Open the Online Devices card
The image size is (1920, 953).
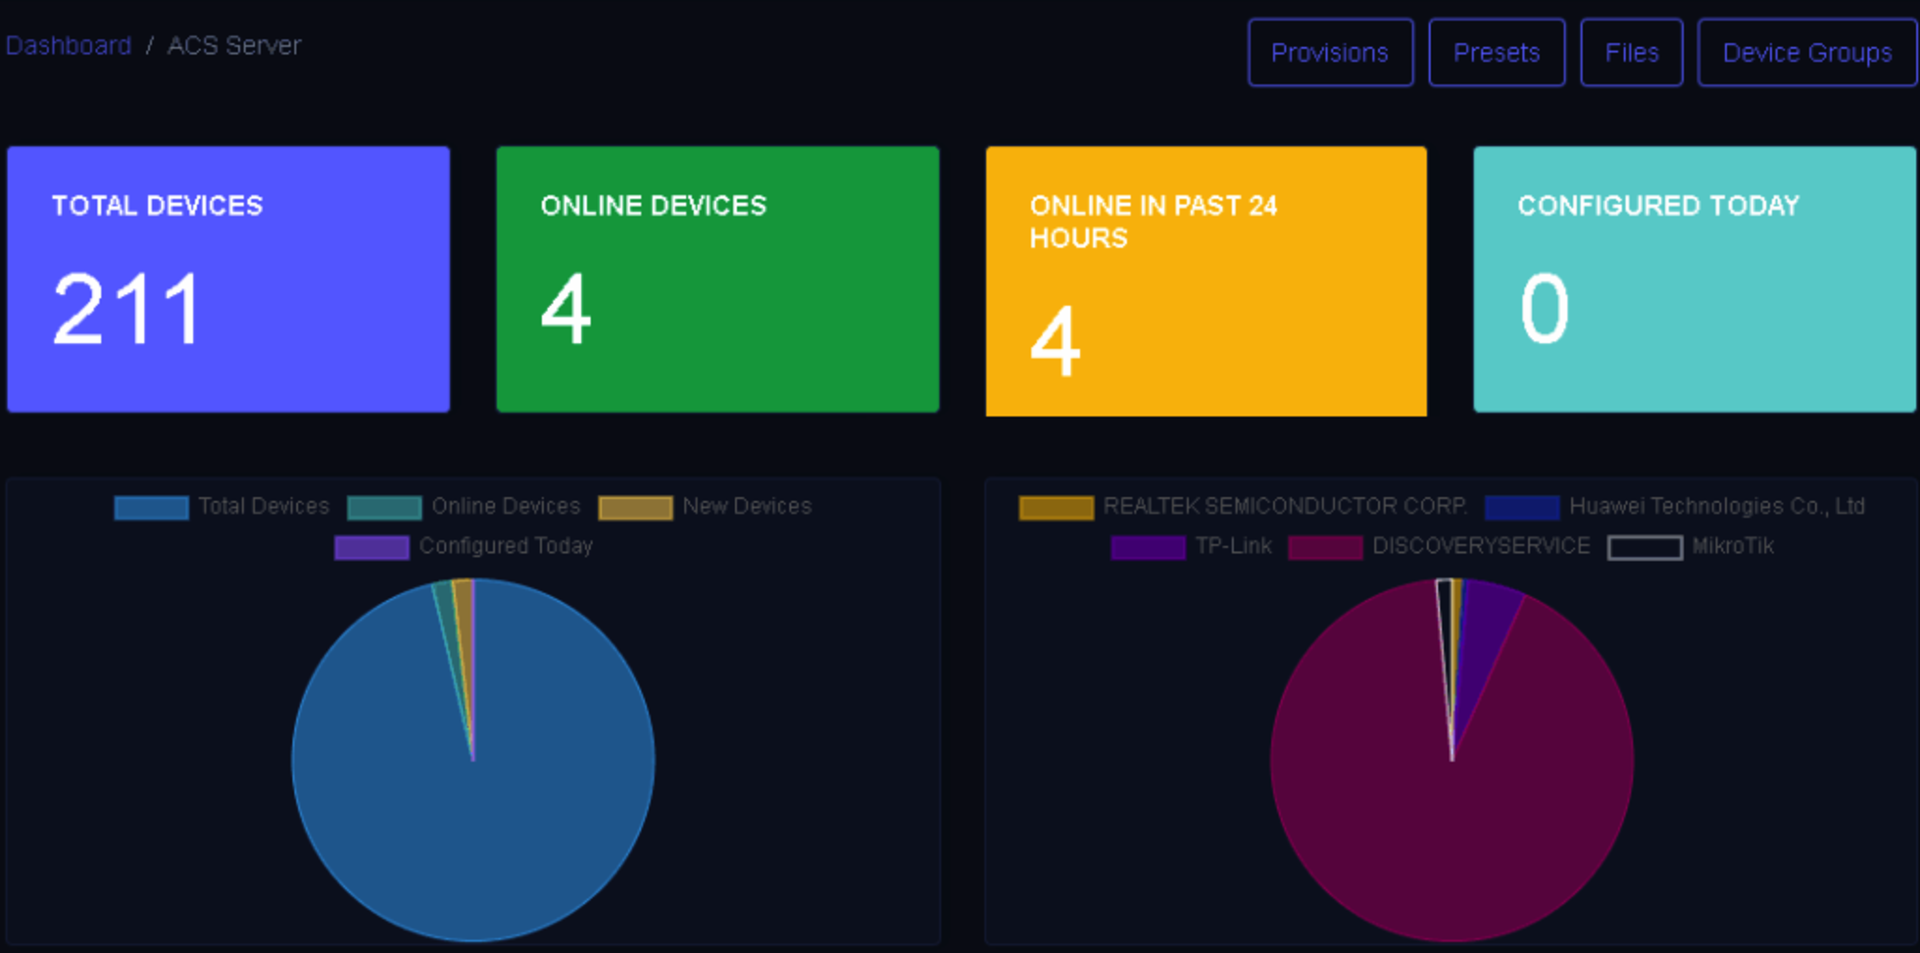tap(717, 279)
